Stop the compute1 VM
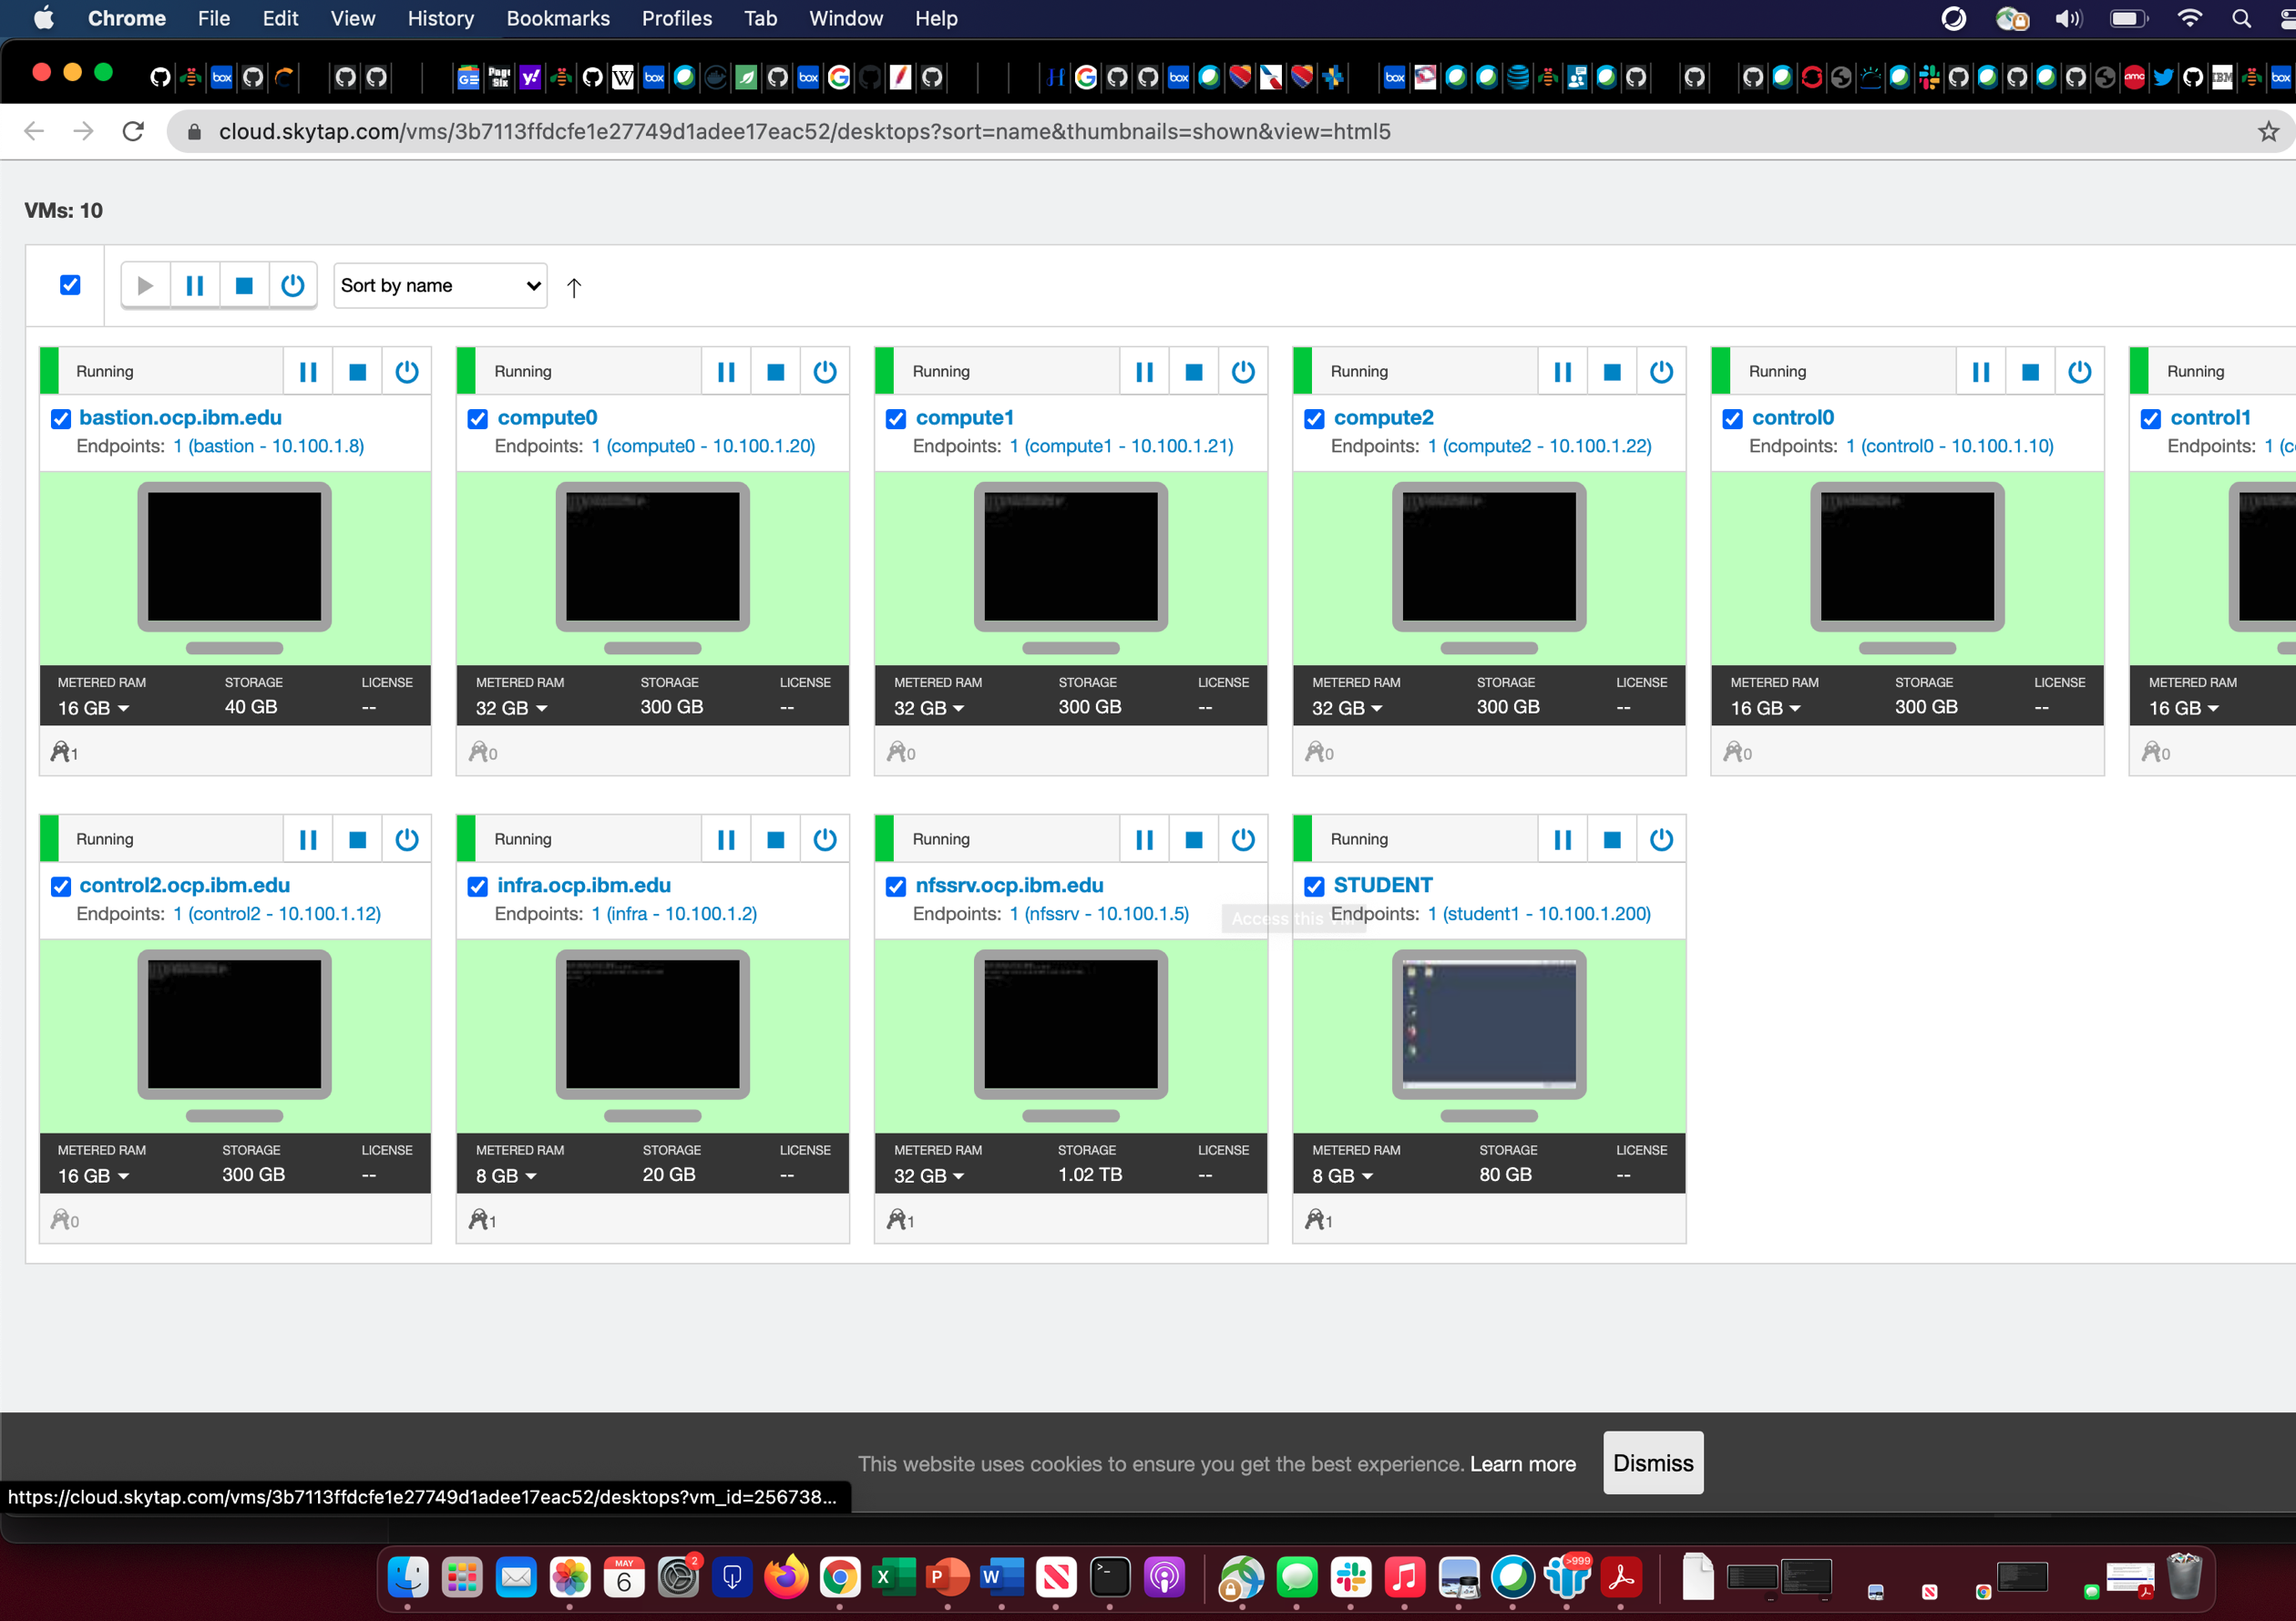This screenshot has height=1621, width=2296. [1193, 372]
